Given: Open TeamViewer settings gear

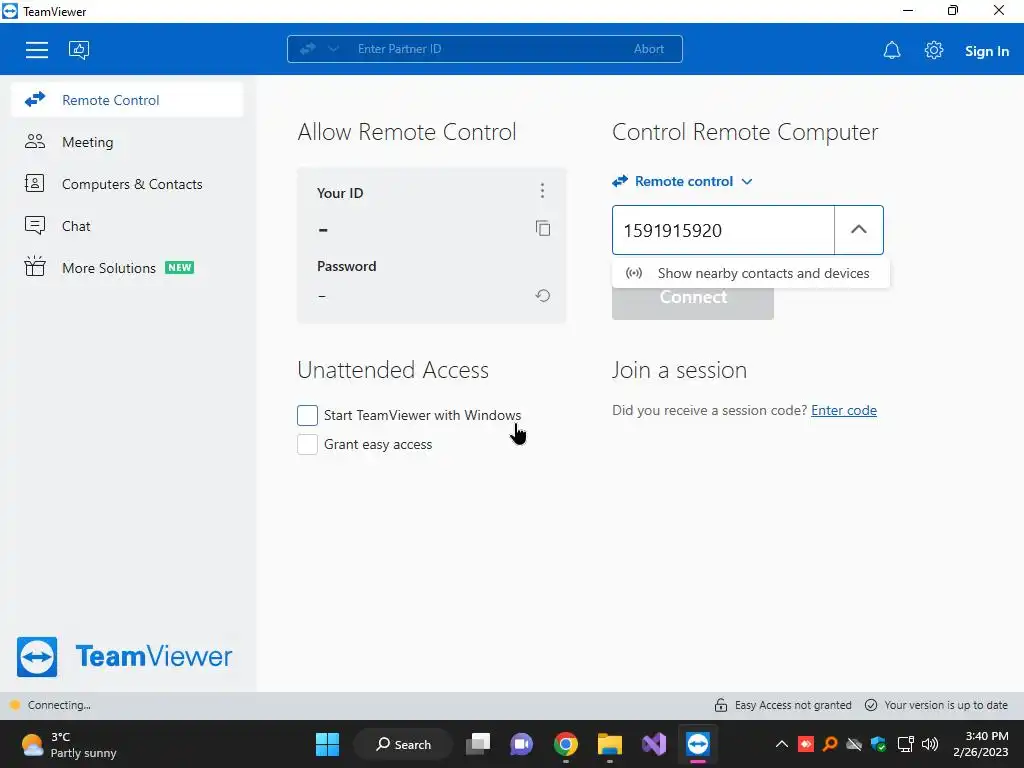Looking at the screenshot, I should pyautogui.click(x=934, y=50).
